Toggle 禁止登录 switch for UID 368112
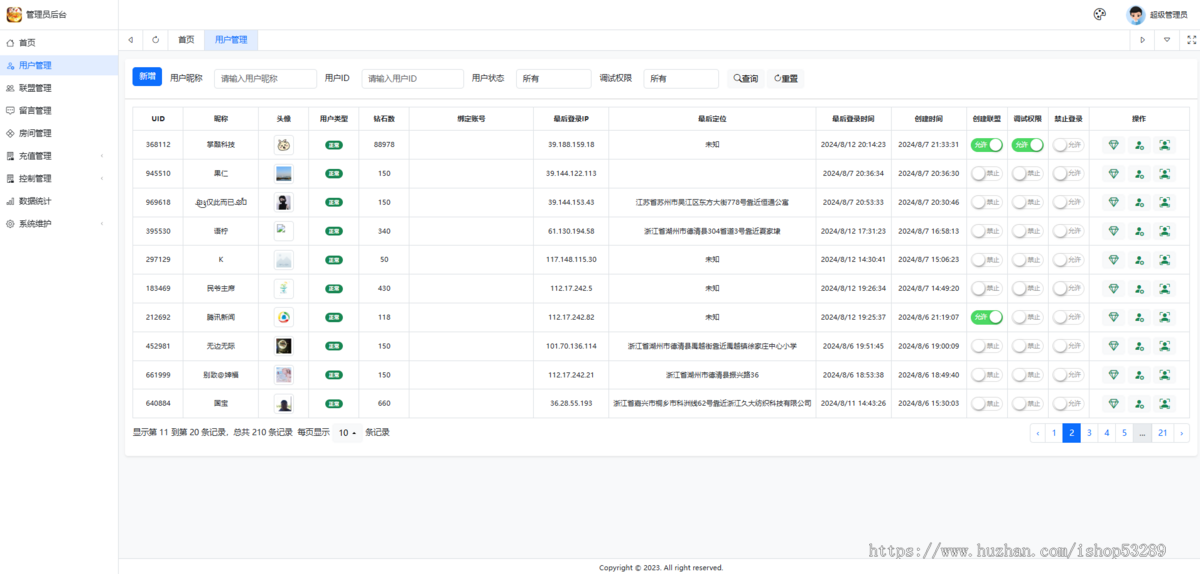 coord(1068,145)
